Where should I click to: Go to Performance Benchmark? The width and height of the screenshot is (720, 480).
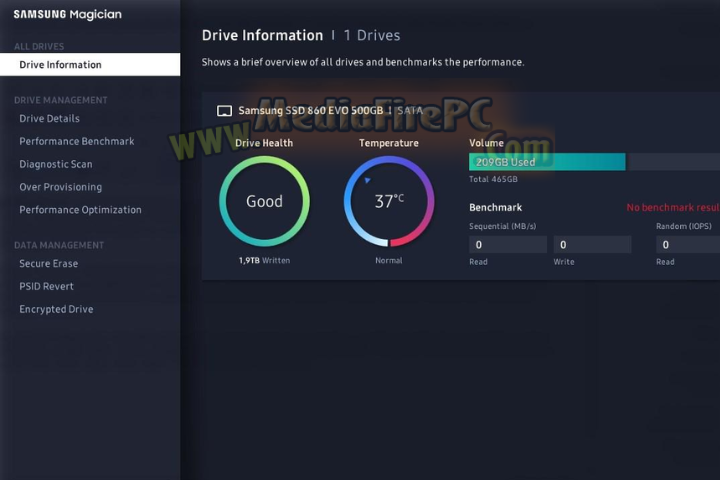(77, 141)
